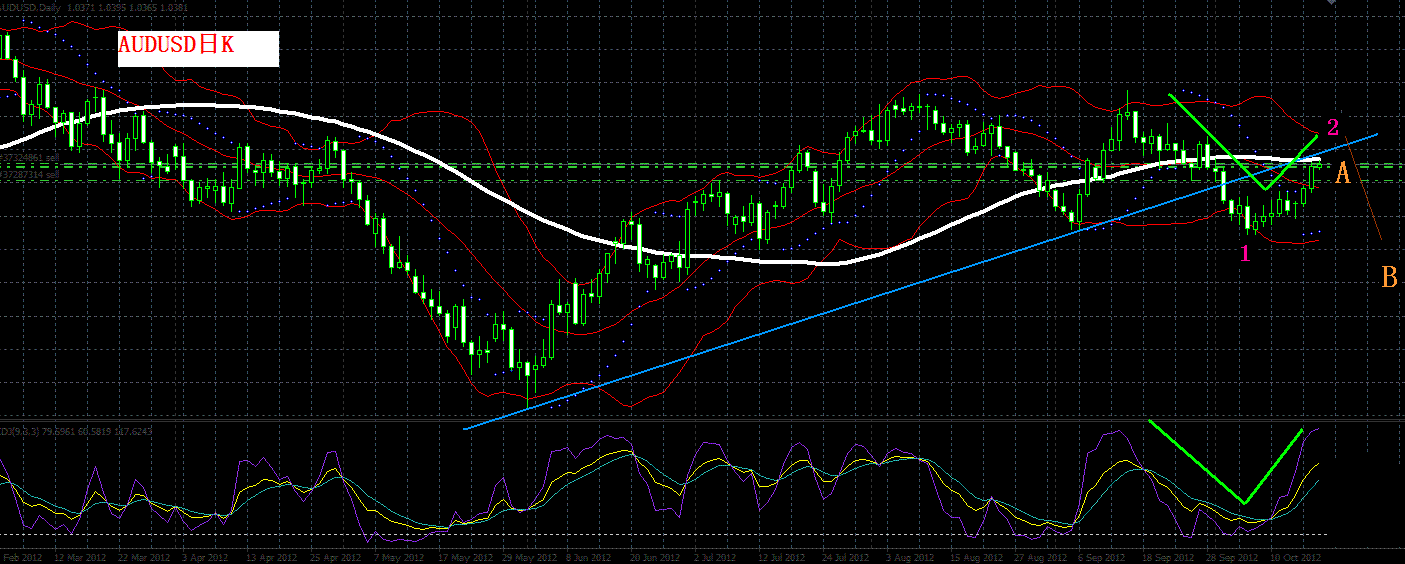
Task: Click the 3 Apr 2012 date label
Action: click(x=207, y=557)
